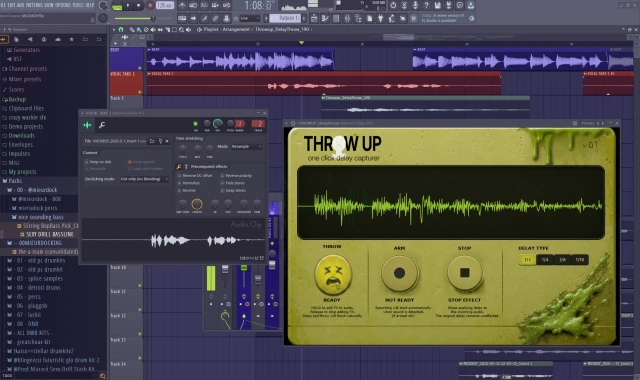Click the ARM button in Throw Up
Screen dimensions: 640x380
tap(399, 273)
